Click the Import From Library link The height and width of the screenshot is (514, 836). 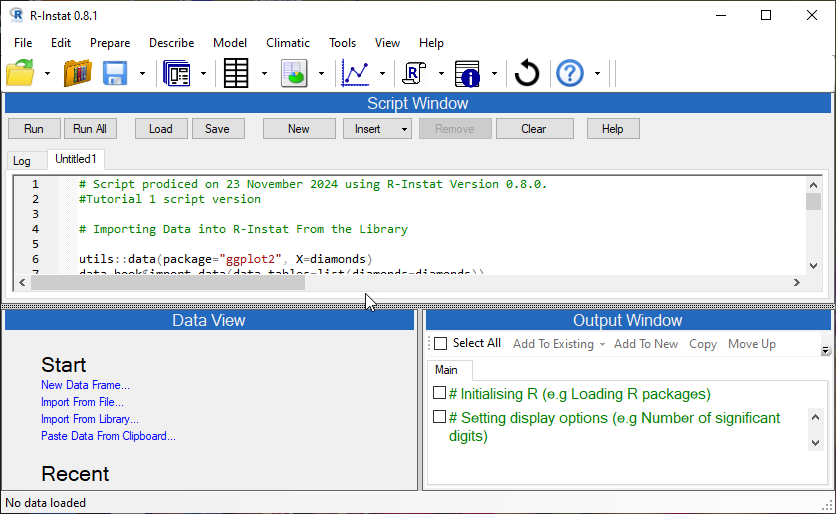pyautogui.click(x=90, y=419)
